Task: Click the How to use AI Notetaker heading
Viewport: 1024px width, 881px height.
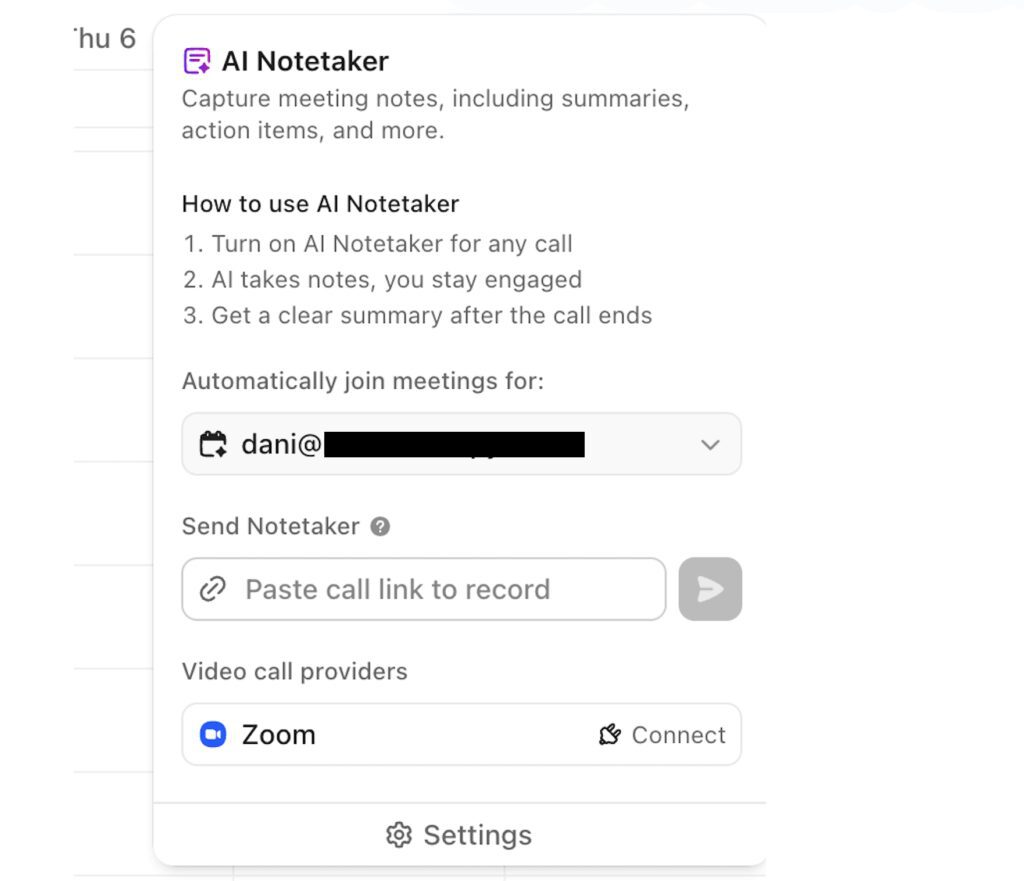Action: pos(320,204)
